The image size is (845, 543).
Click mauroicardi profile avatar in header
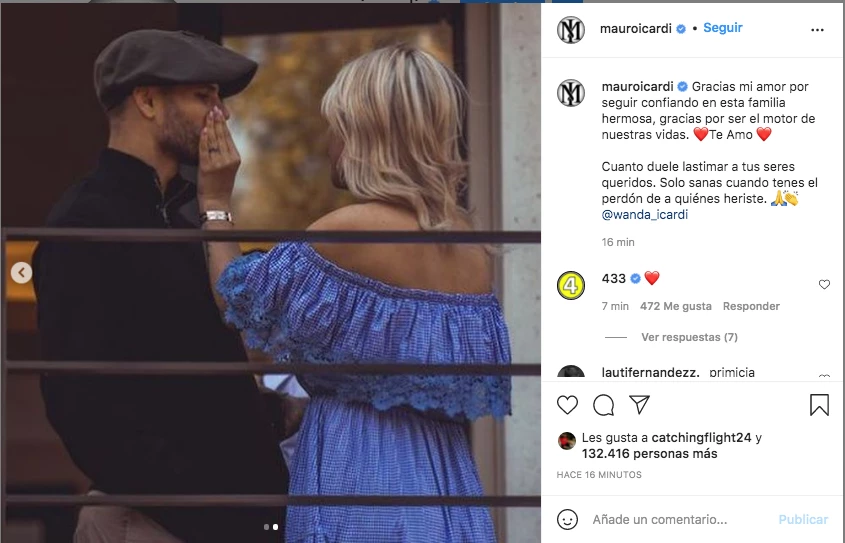point(570,29)
